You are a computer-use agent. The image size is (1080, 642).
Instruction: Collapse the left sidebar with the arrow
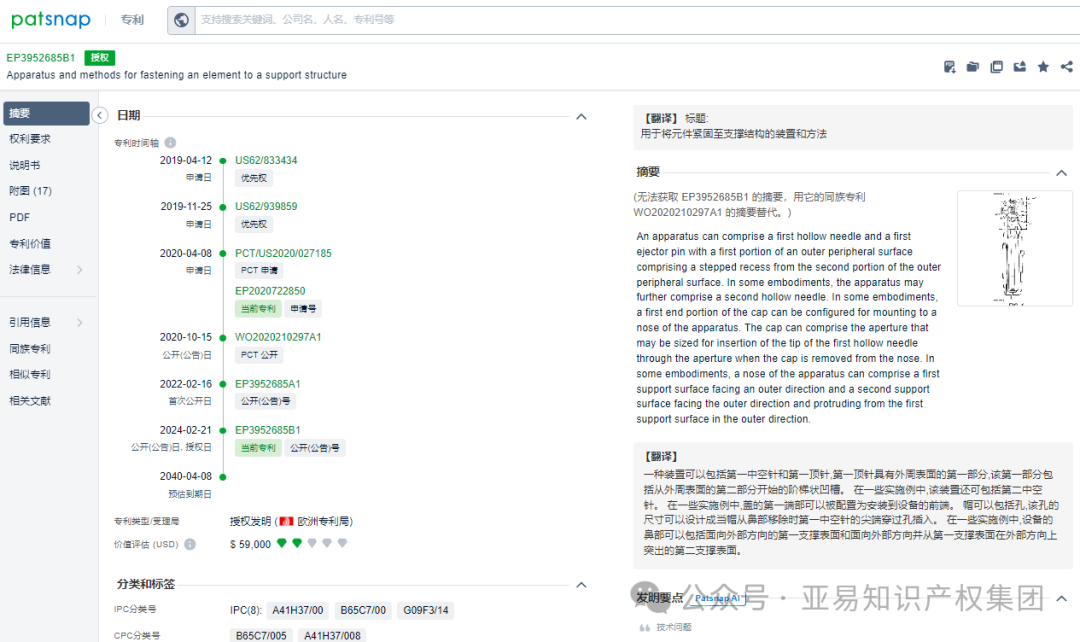[99, 115]
